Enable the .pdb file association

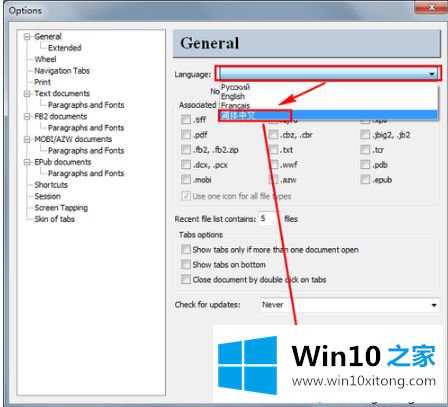pos(365,165)
